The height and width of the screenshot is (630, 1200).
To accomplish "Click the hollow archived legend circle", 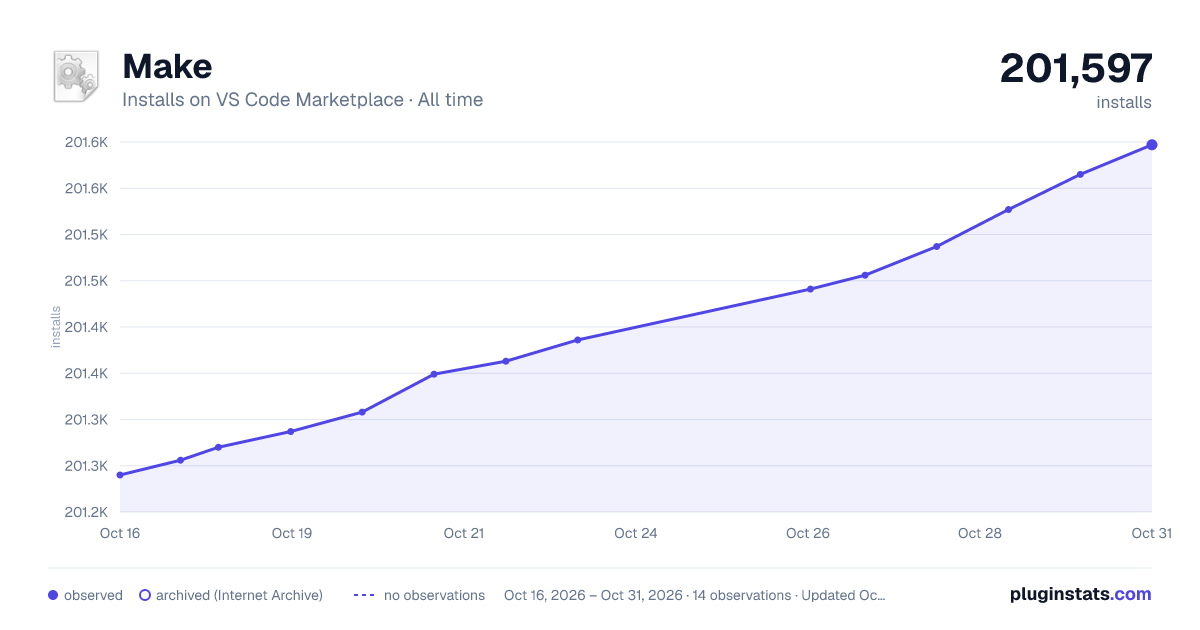I will 145,595.
